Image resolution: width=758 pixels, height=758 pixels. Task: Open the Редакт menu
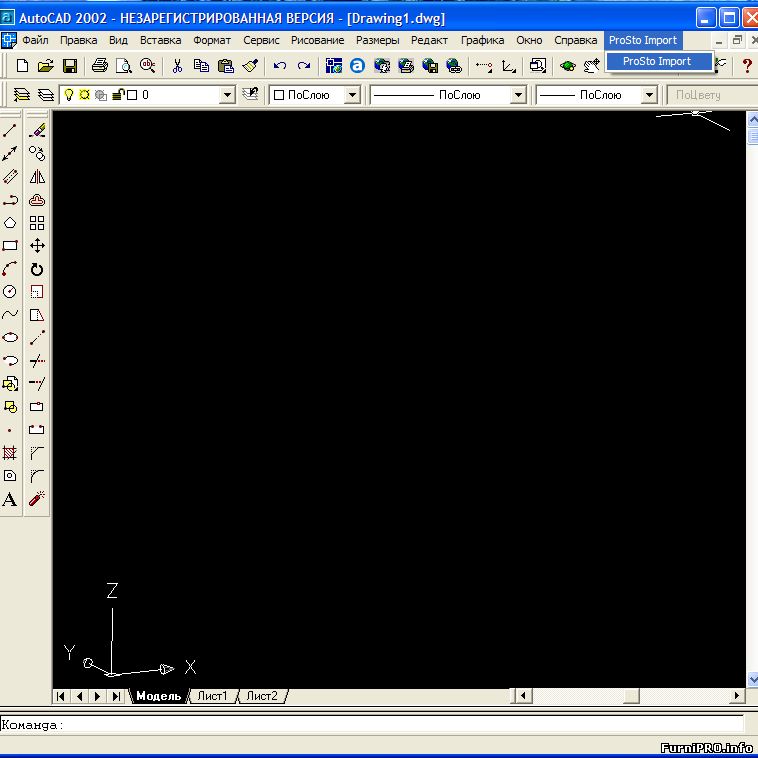[x=429, y=40]
